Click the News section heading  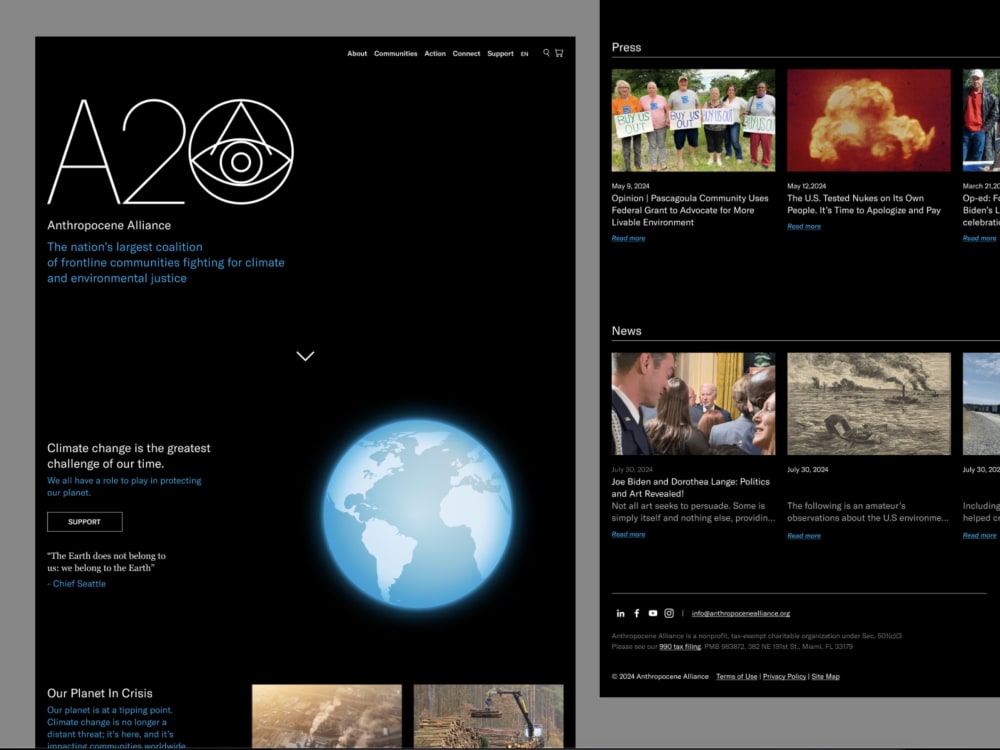pyautogui.click(x=626, y=331)
